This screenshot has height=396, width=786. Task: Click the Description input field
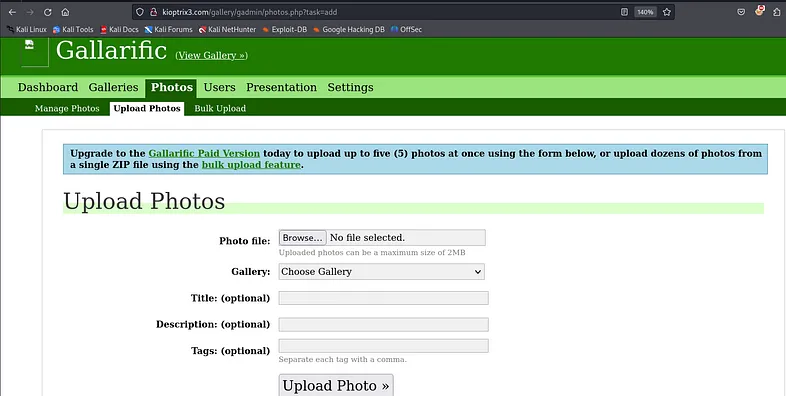[x=383, y=324]
